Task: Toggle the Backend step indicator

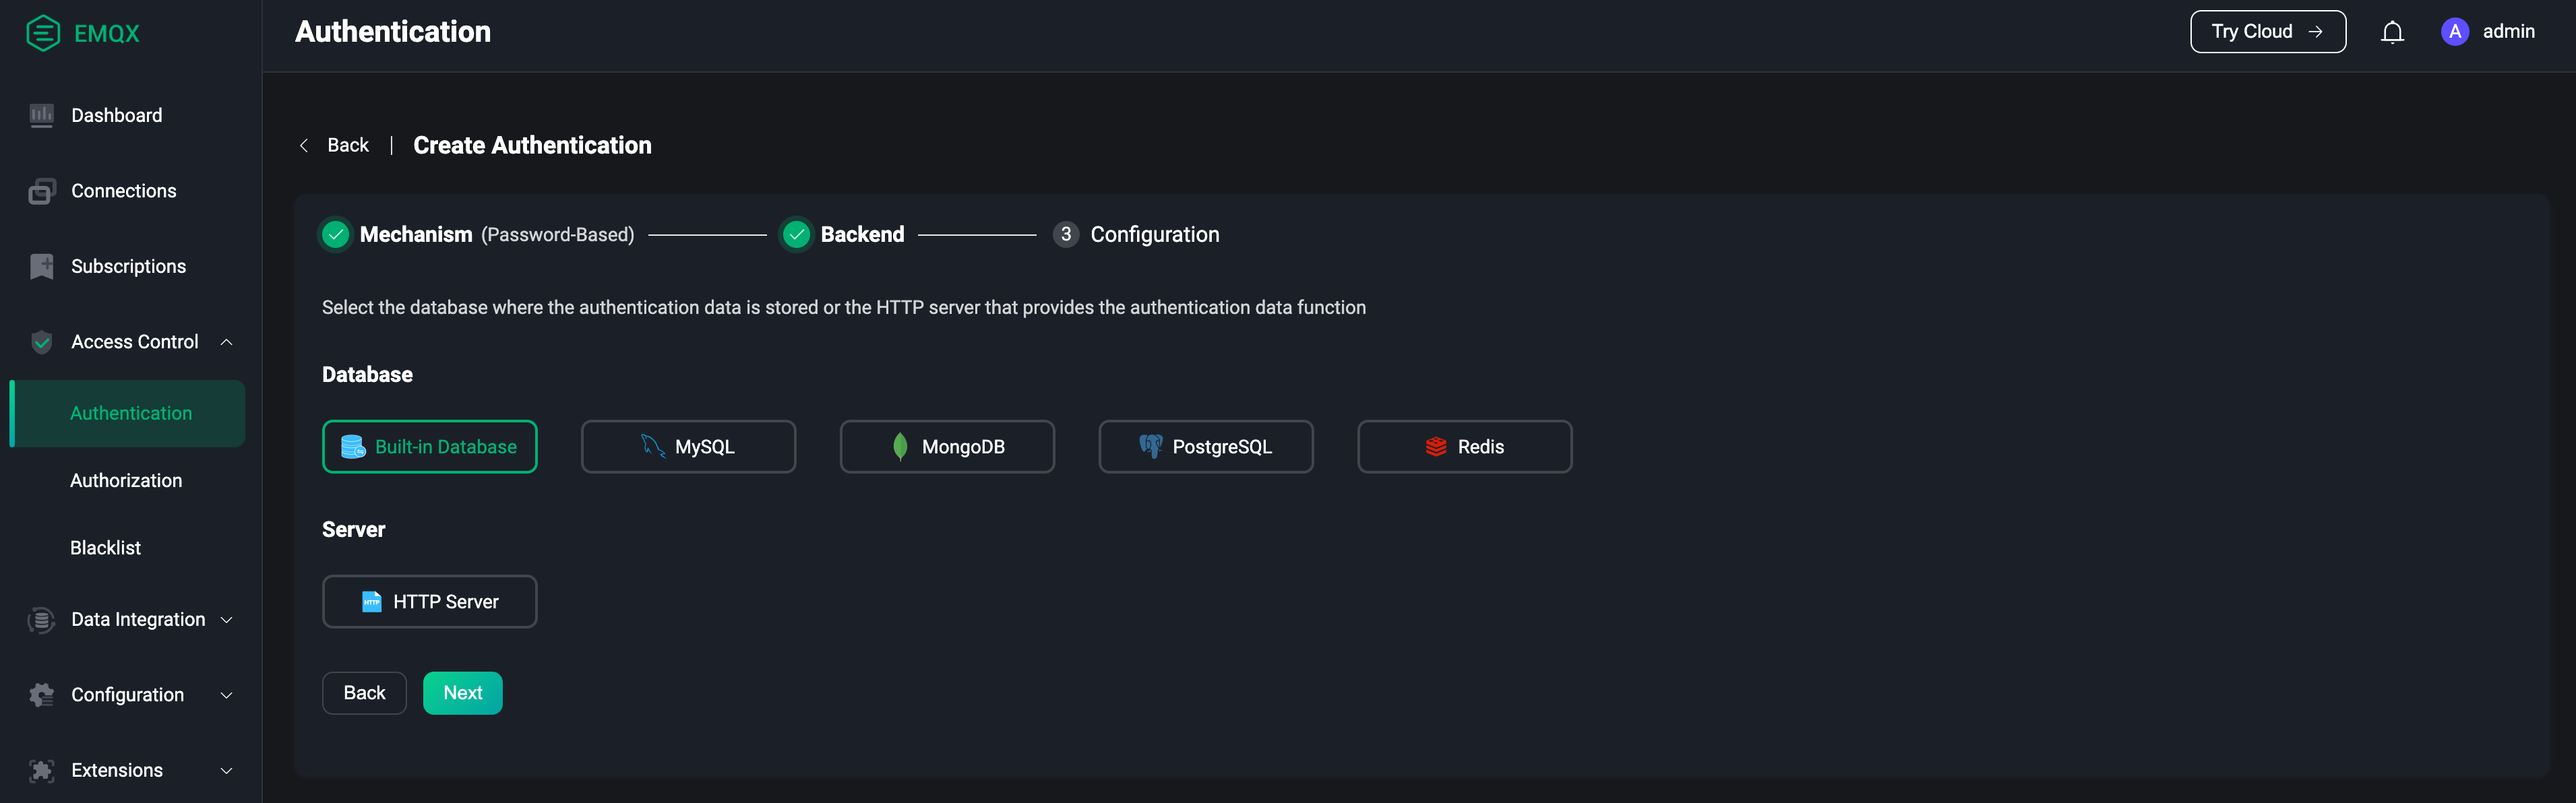Action: pos(797,233)
